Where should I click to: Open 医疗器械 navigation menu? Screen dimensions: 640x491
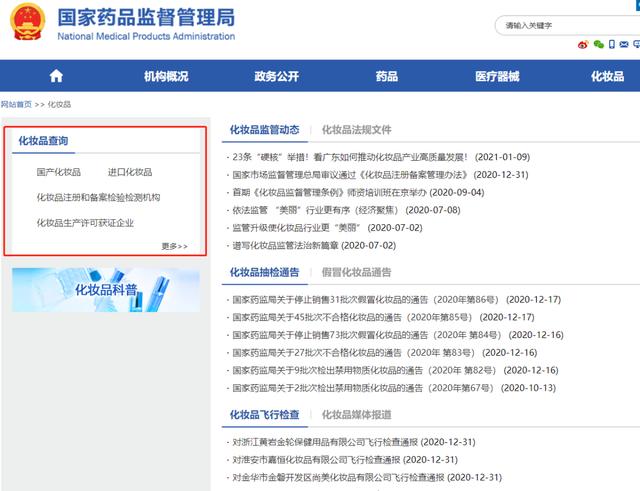pos(497,76)
